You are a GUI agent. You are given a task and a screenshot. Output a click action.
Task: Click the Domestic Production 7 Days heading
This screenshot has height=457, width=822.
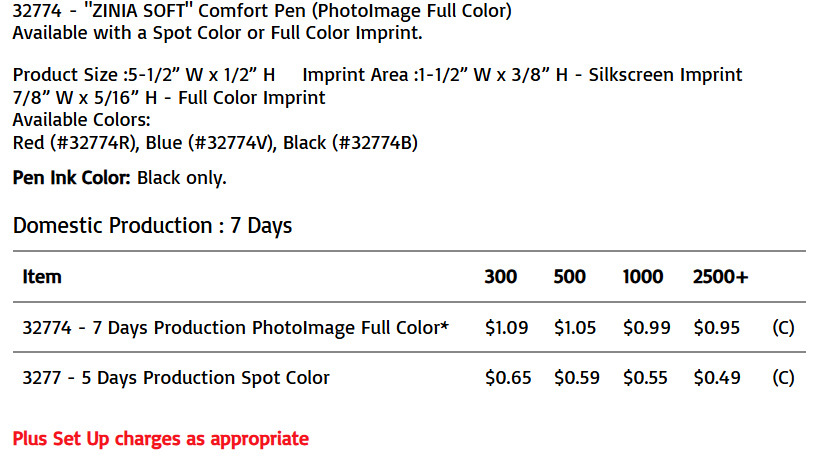(152, 226)
